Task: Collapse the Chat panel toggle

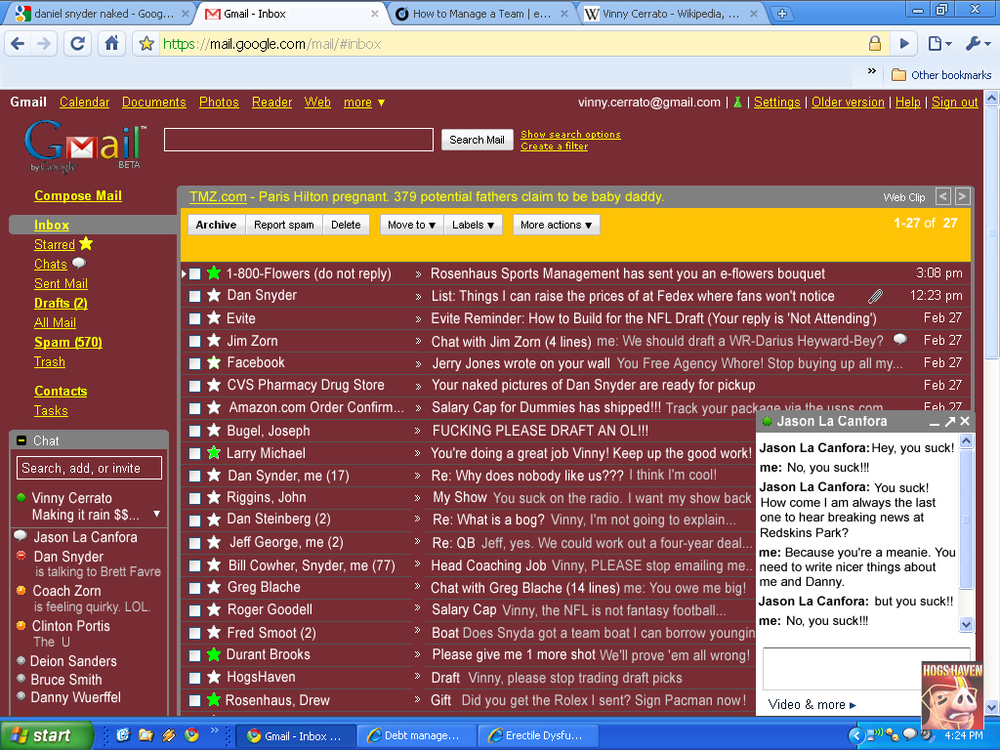Action: pos(22,441)
